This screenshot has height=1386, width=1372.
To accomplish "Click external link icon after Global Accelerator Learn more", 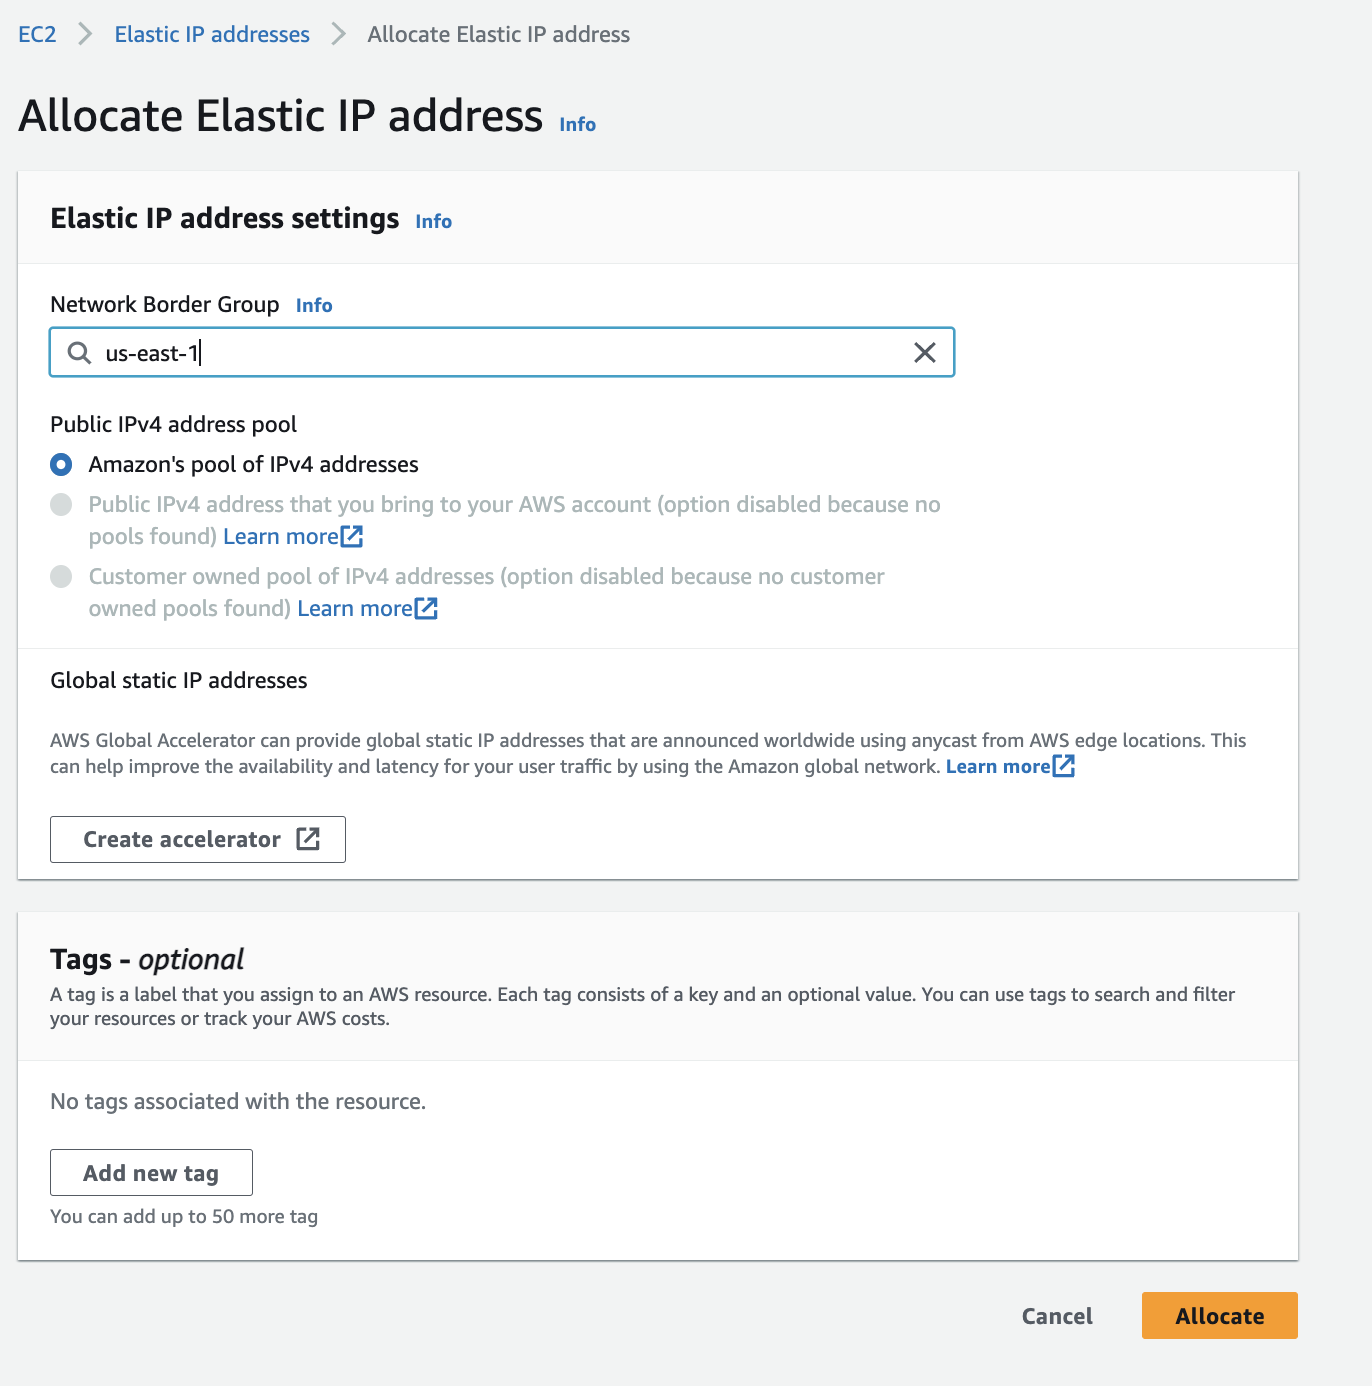I will pyautogui.click(x=1064, y=767).
